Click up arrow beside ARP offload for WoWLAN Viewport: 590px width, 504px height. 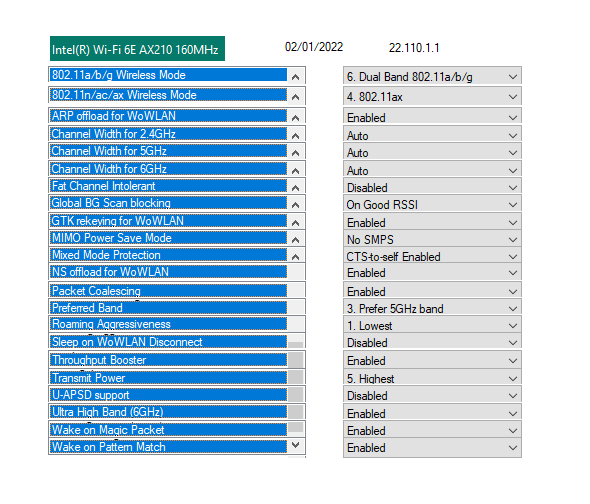tap(296, 117)
